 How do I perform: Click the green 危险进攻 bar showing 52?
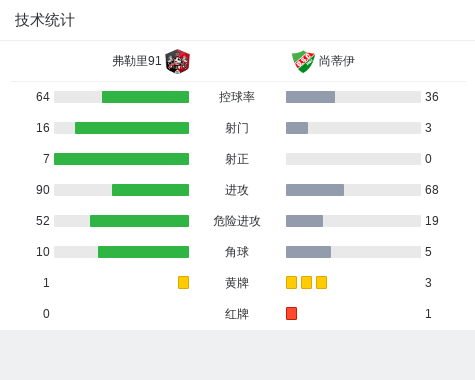pos(139,221)
